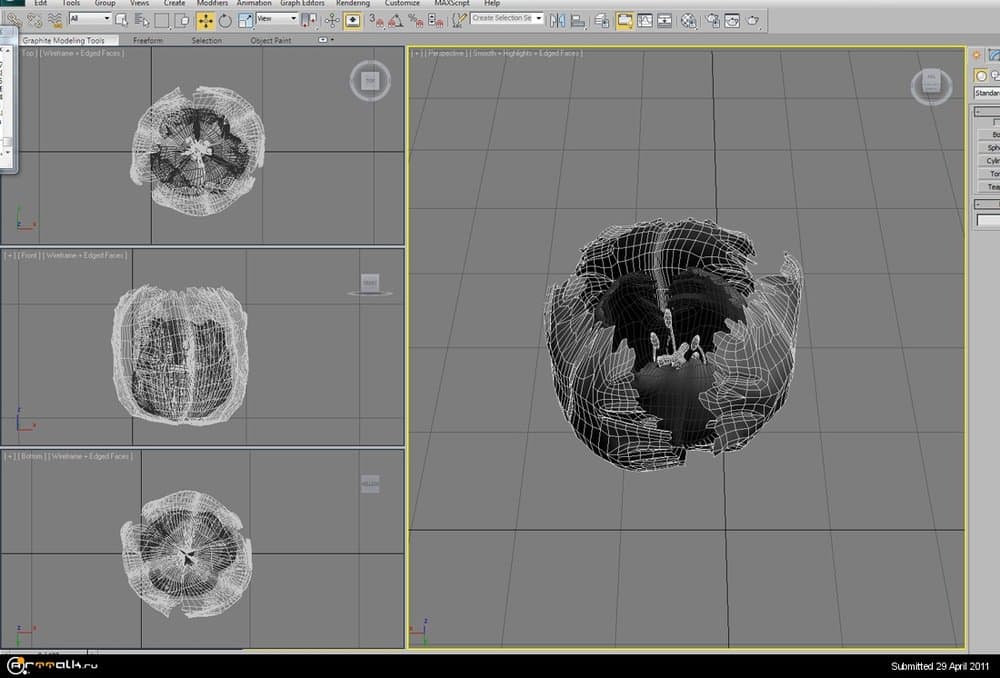Click the Rectangular Selection Region tool
1000x678 pixels.
click(162, 20)
